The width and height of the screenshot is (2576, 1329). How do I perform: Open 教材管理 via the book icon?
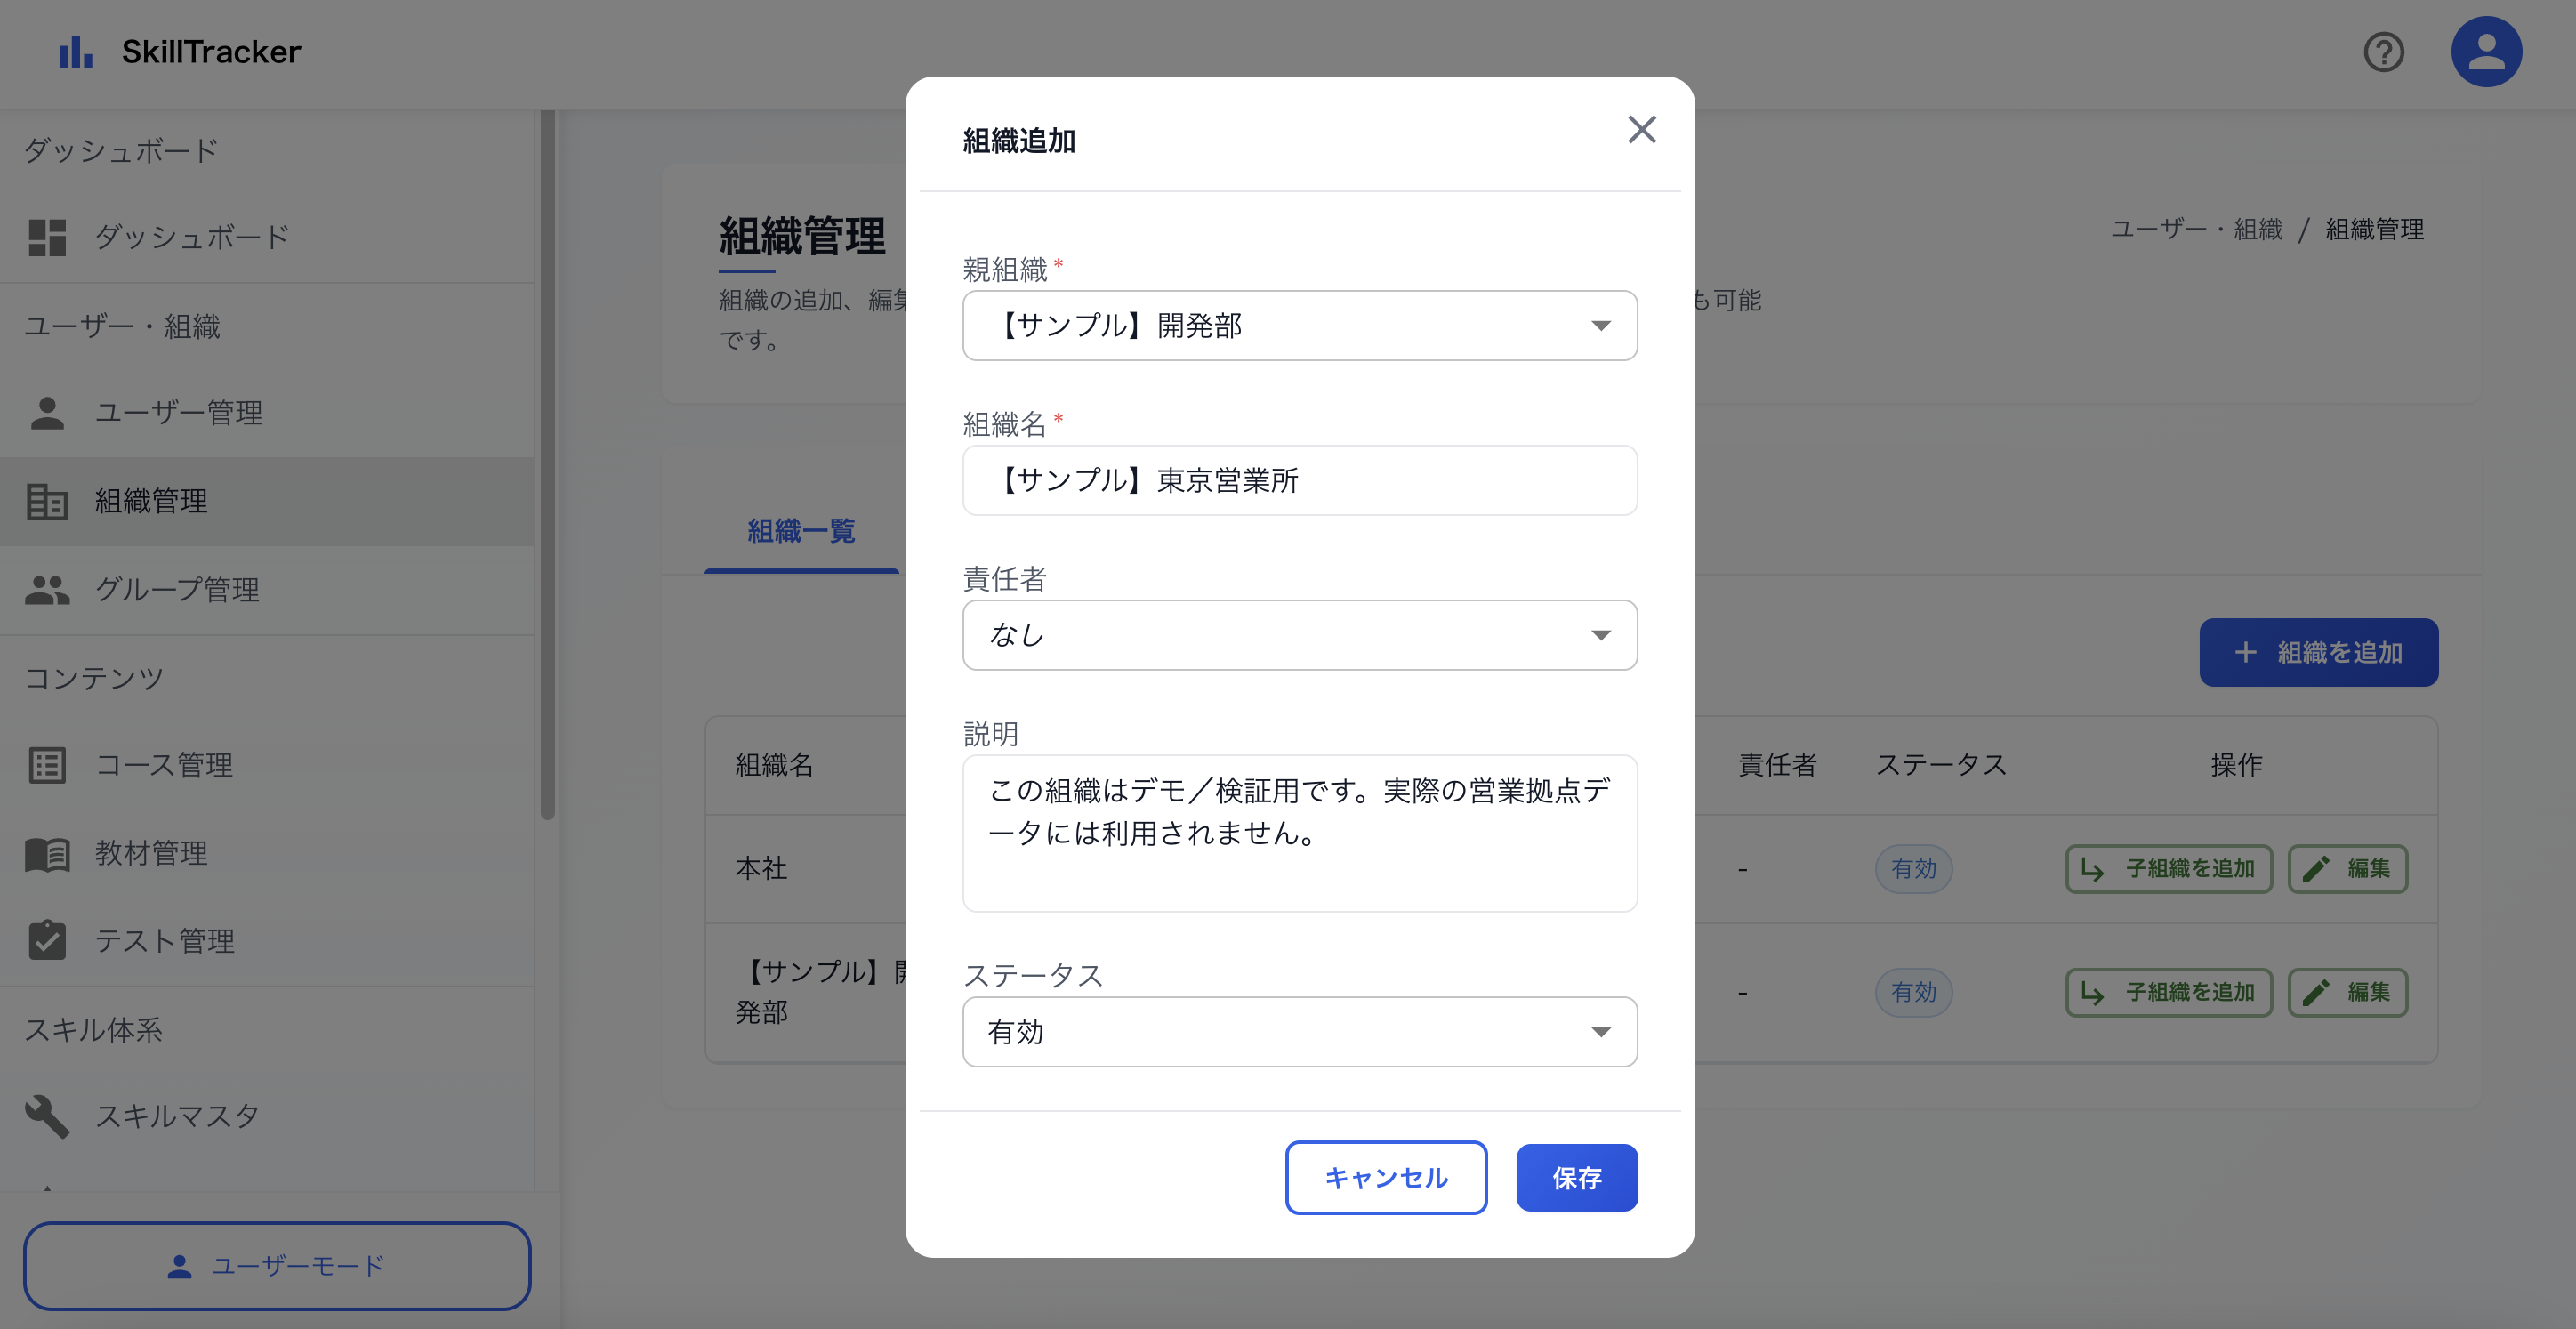pyautogui.click(x=46, y=853)
